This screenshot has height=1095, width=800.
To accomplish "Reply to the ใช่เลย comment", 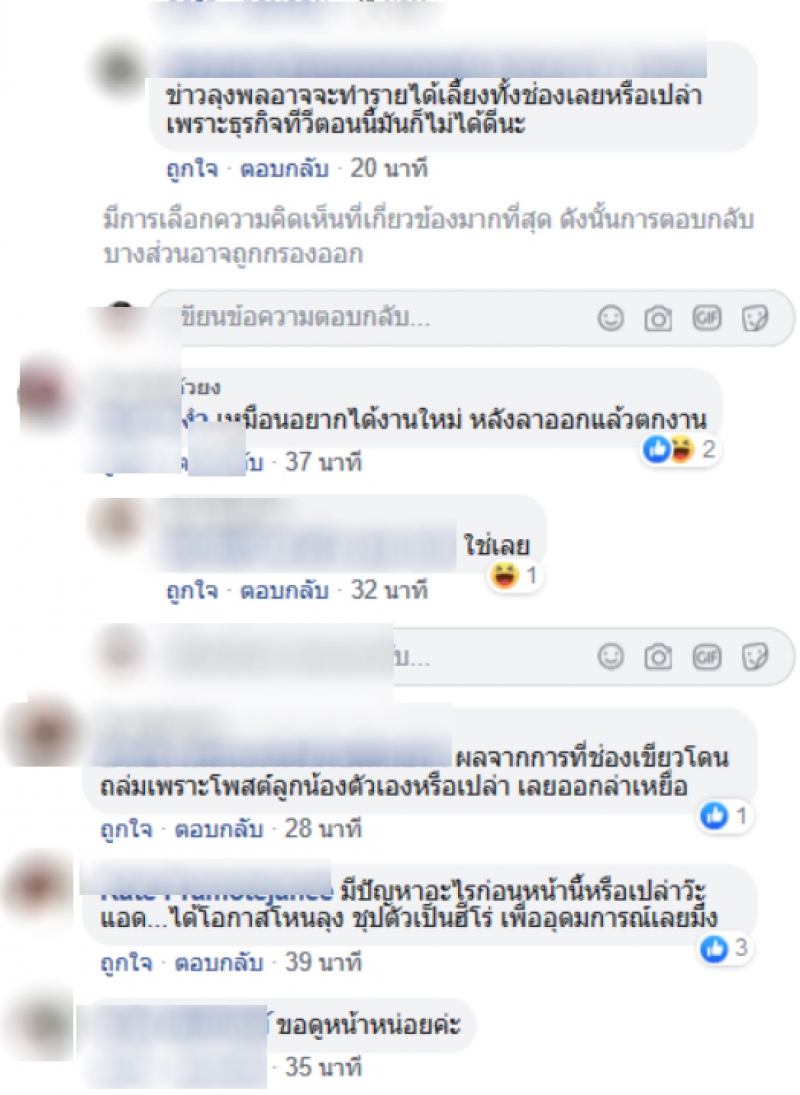I will (x=284, y=591).
